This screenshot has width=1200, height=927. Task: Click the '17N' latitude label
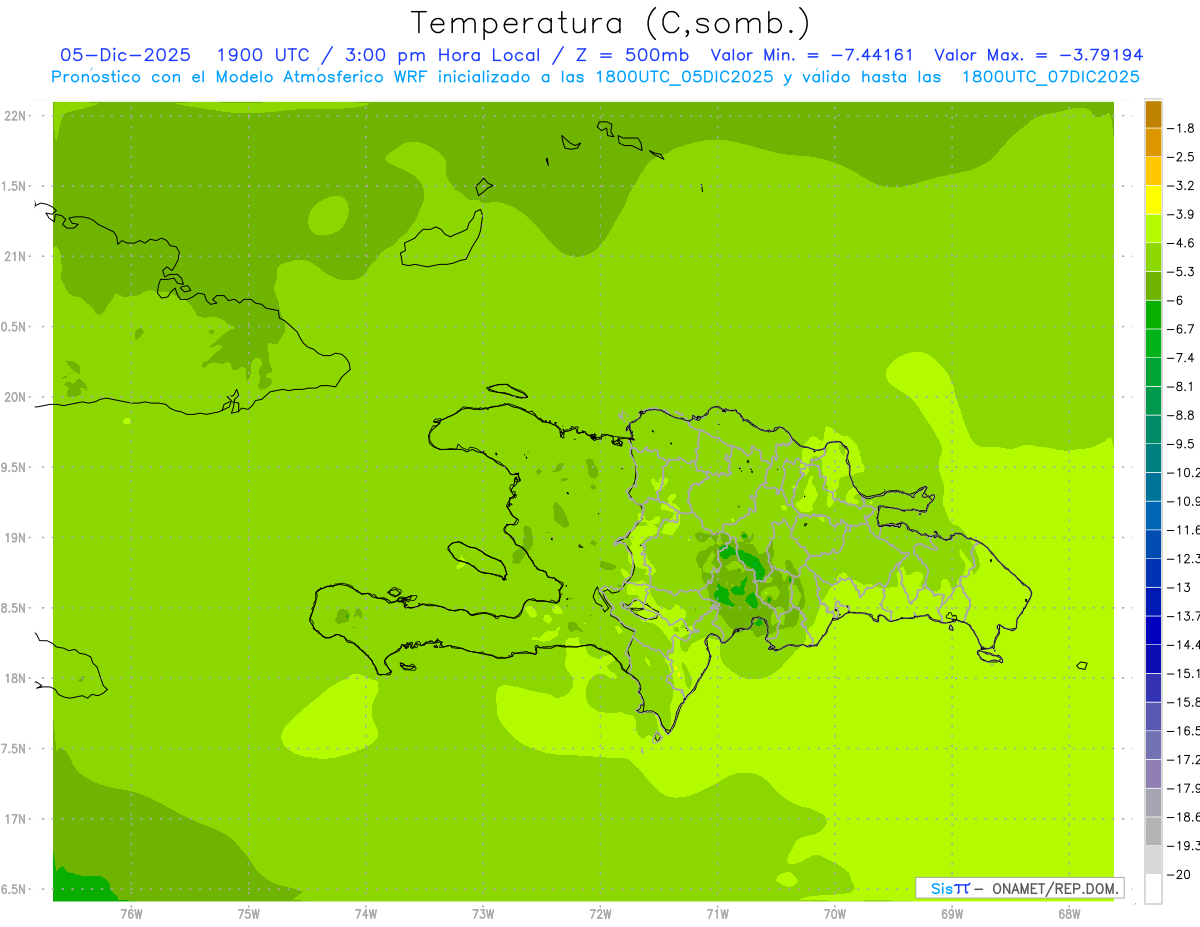pyautogui.click(x=15, y=819)
